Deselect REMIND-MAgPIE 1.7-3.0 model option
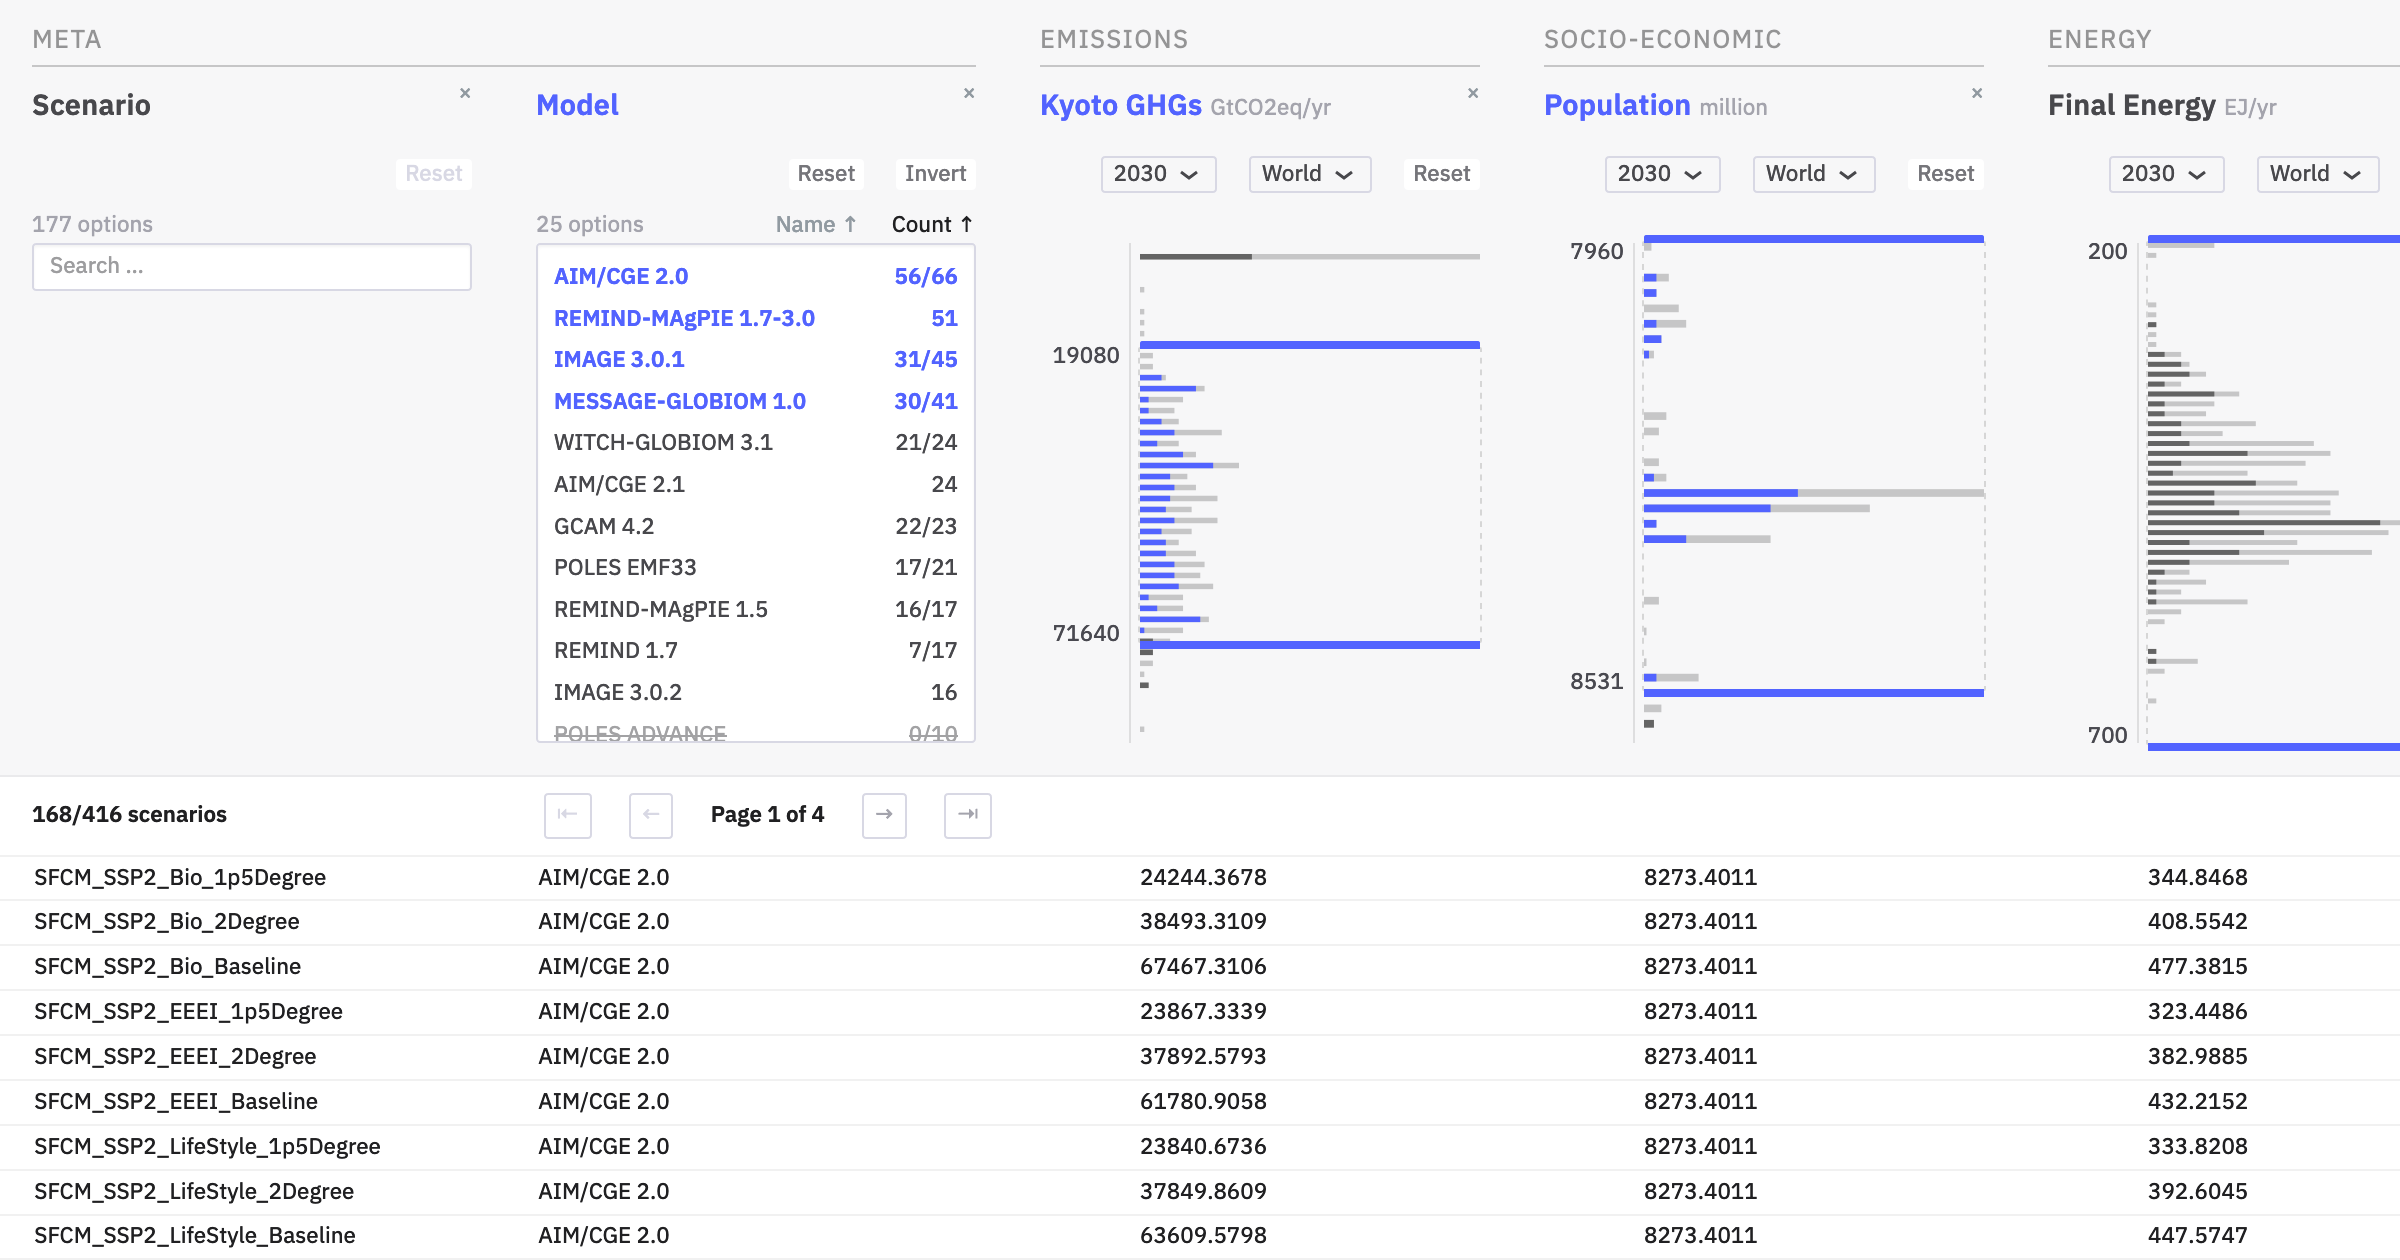The height and width of the screenshot is (1260, 2400). pos(756,318)
